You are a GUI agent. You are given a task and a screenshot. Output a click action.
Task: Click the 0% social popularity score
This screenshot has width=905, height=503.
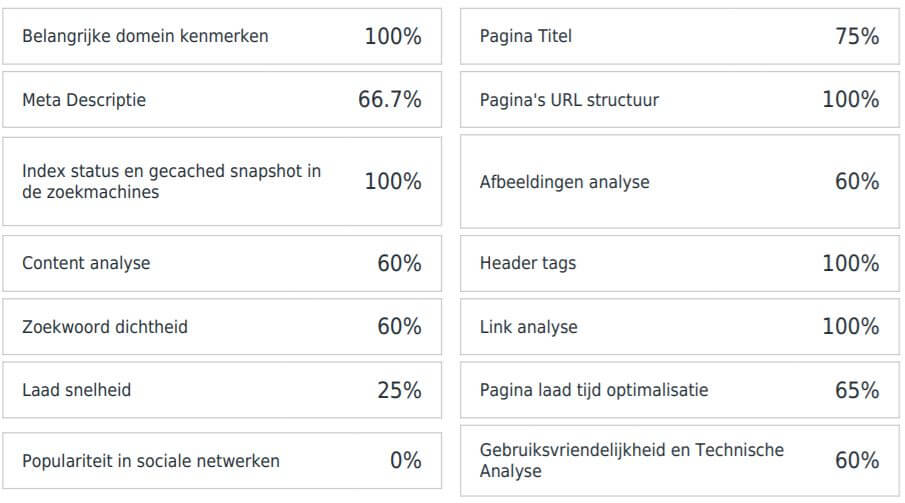(x=406, y=461)
